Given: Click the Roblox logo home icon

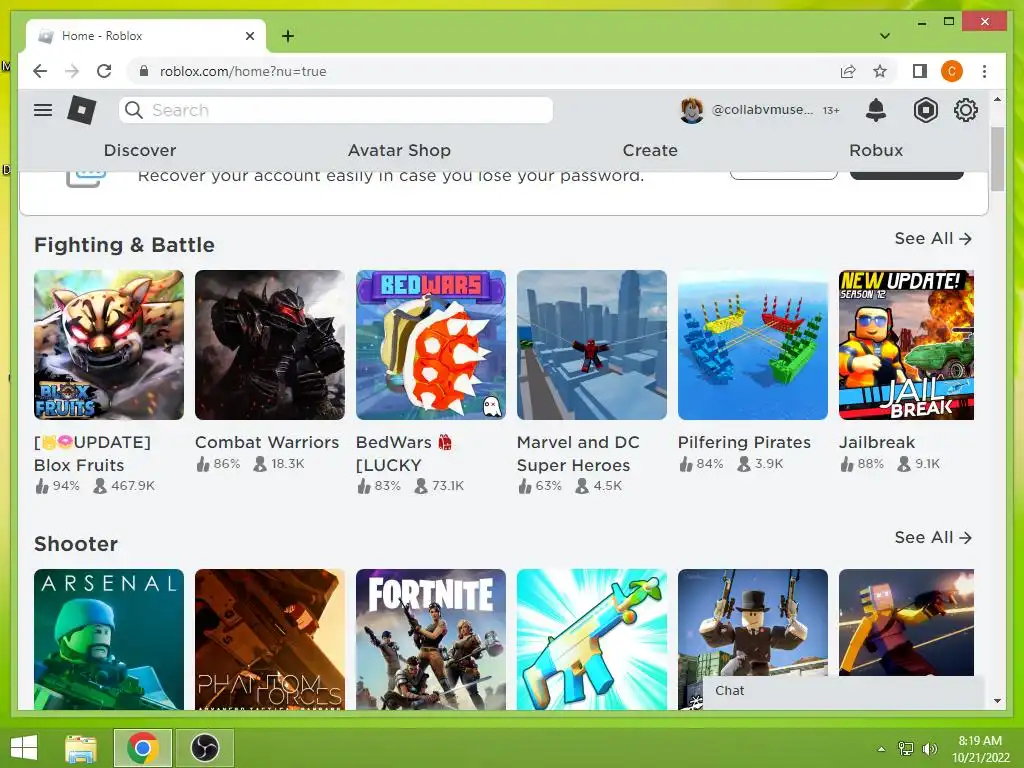Looking at the screenshot, I should tap(82, 110).
